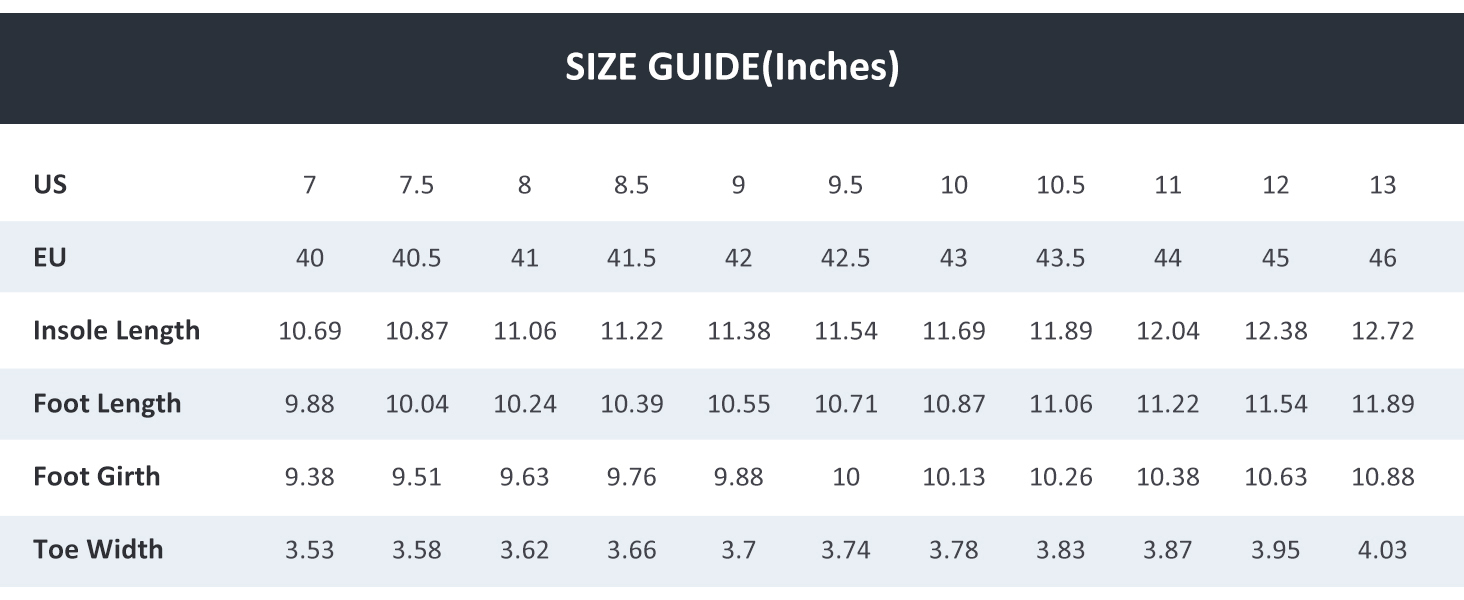Viewport: 1464px width, 600px height.
Task: Select US size 13 cell
Action: coord(1382,185)
